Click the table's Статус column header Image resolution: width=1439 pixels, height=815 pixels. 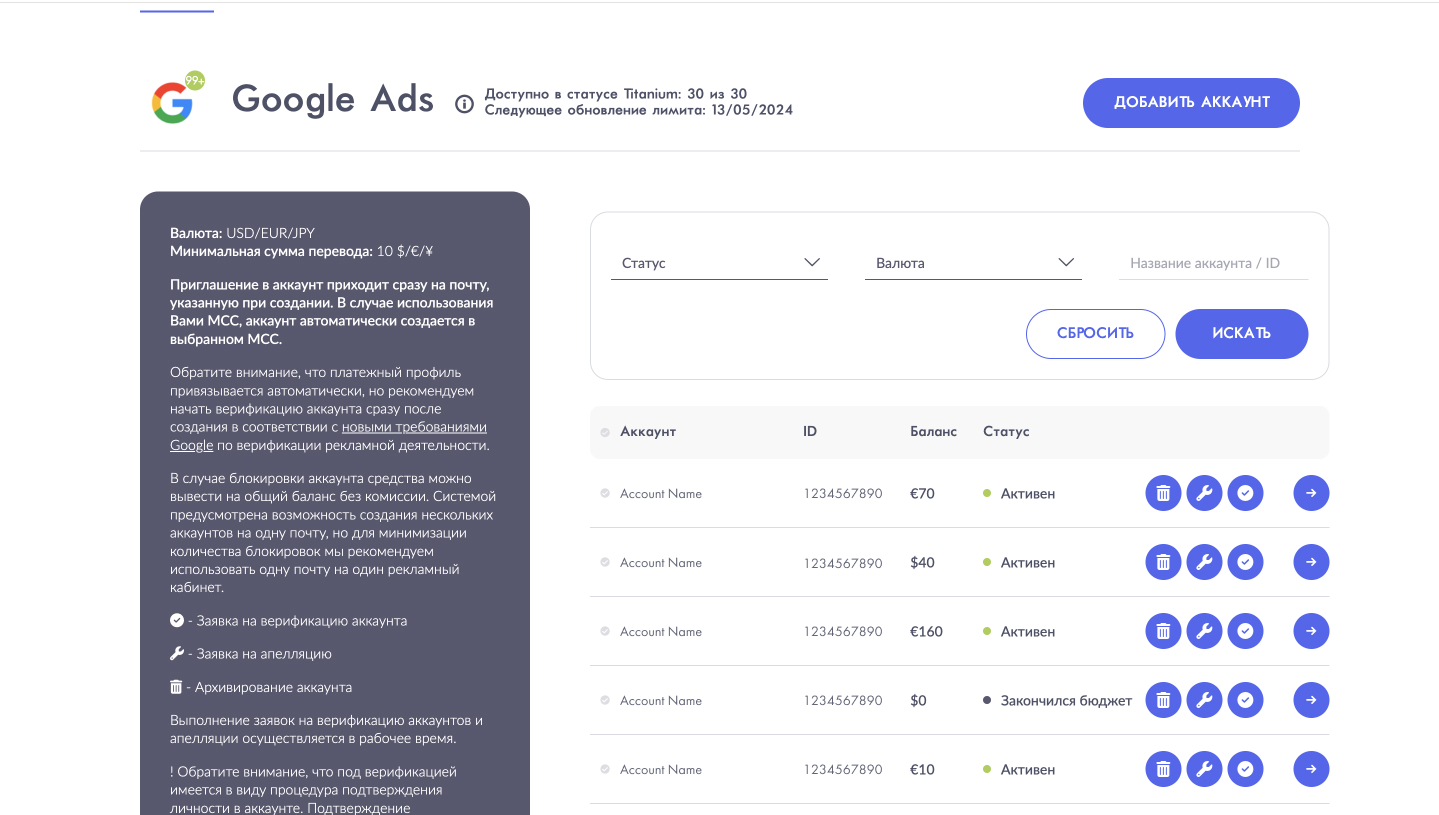[x=1006, y=431]
